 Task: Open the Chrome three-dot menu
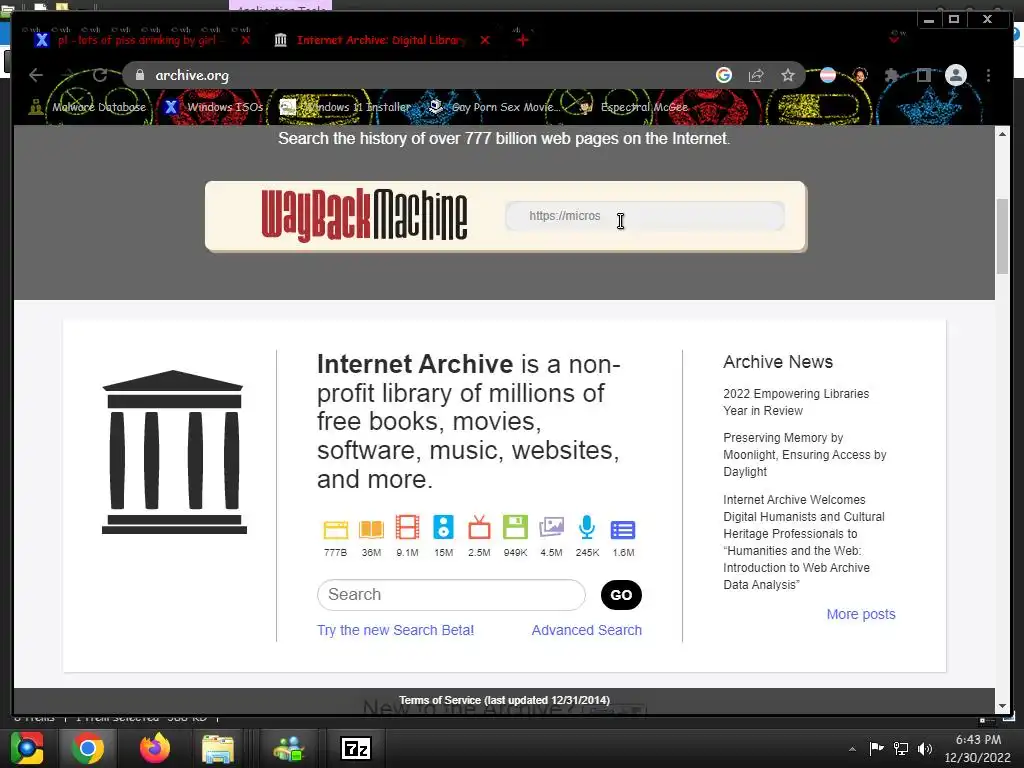coord(989,75)
